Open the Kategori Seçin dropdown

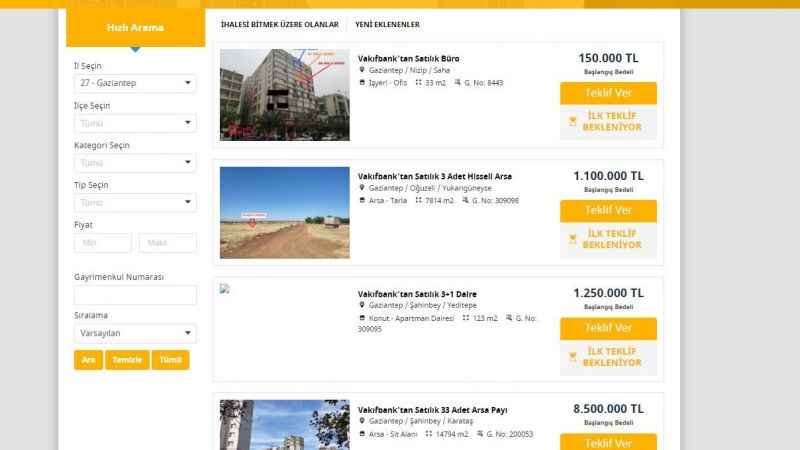pyautogui.click(x=135, y=163)
